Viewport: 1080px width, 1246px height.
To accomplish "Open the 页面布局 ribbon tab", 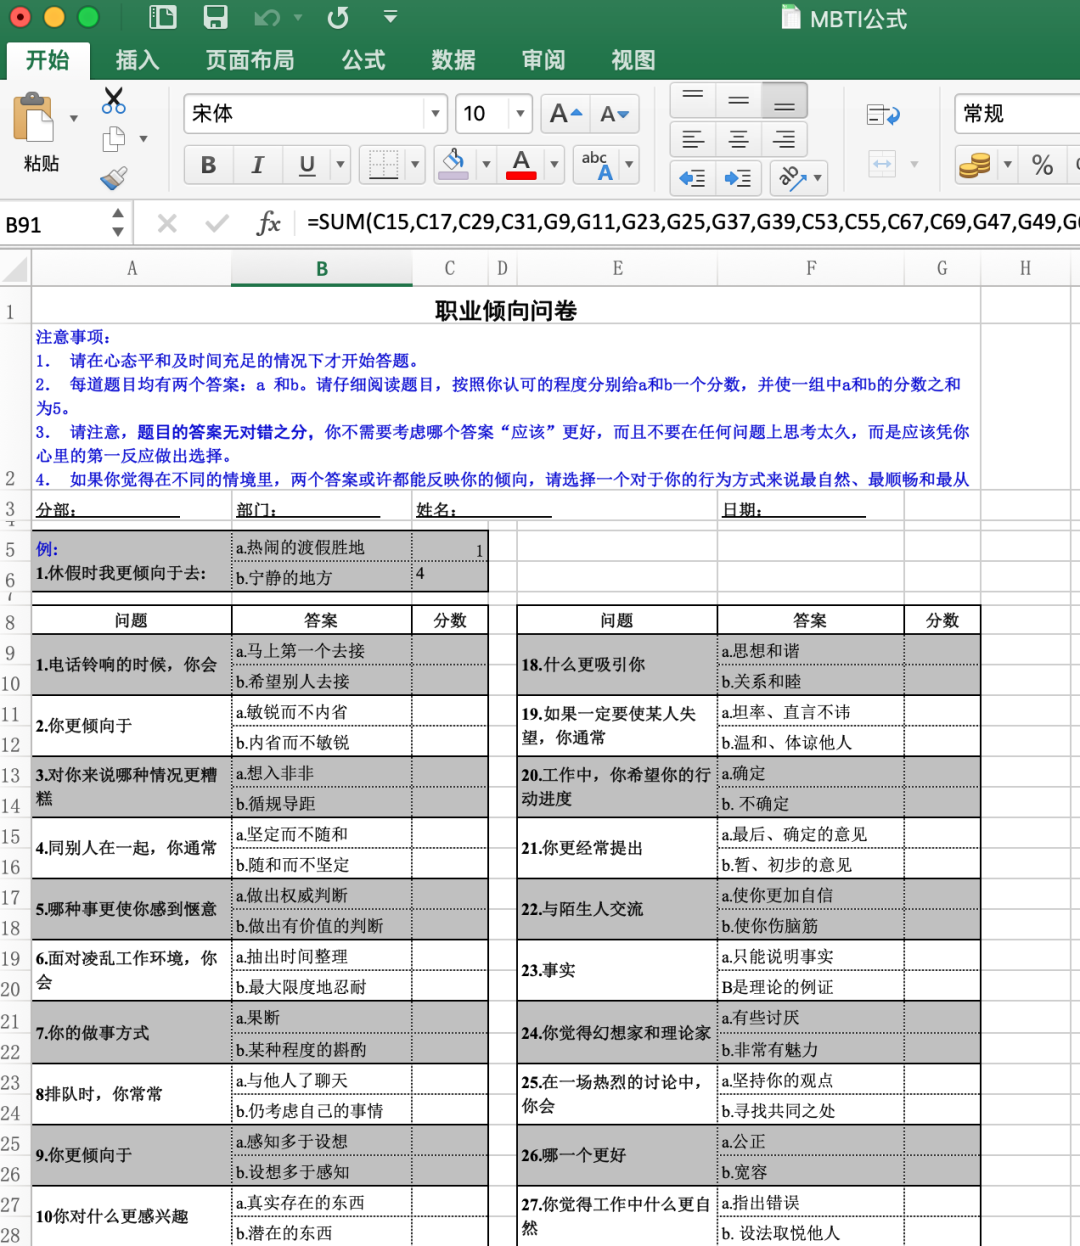I will coord(250,61).
